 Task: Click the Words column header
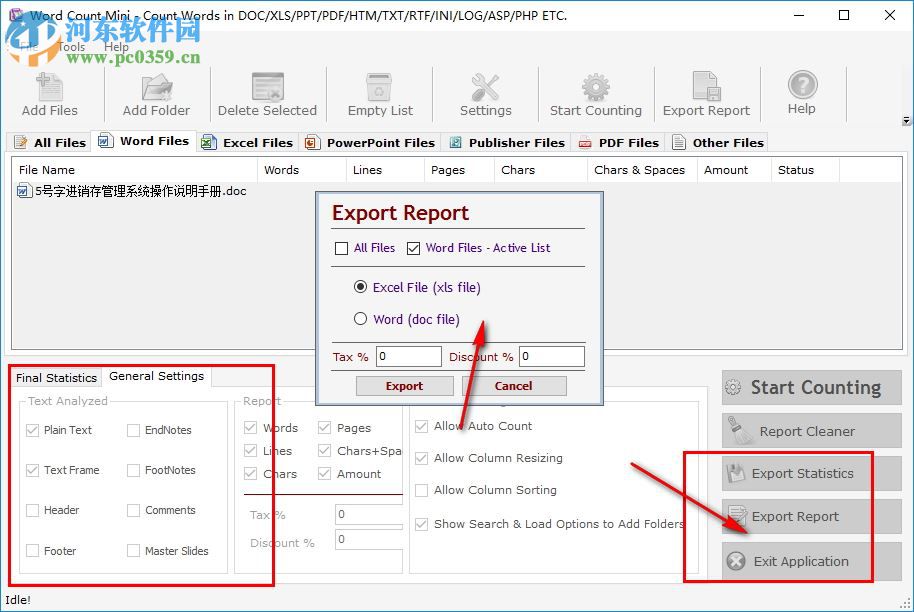301,170
